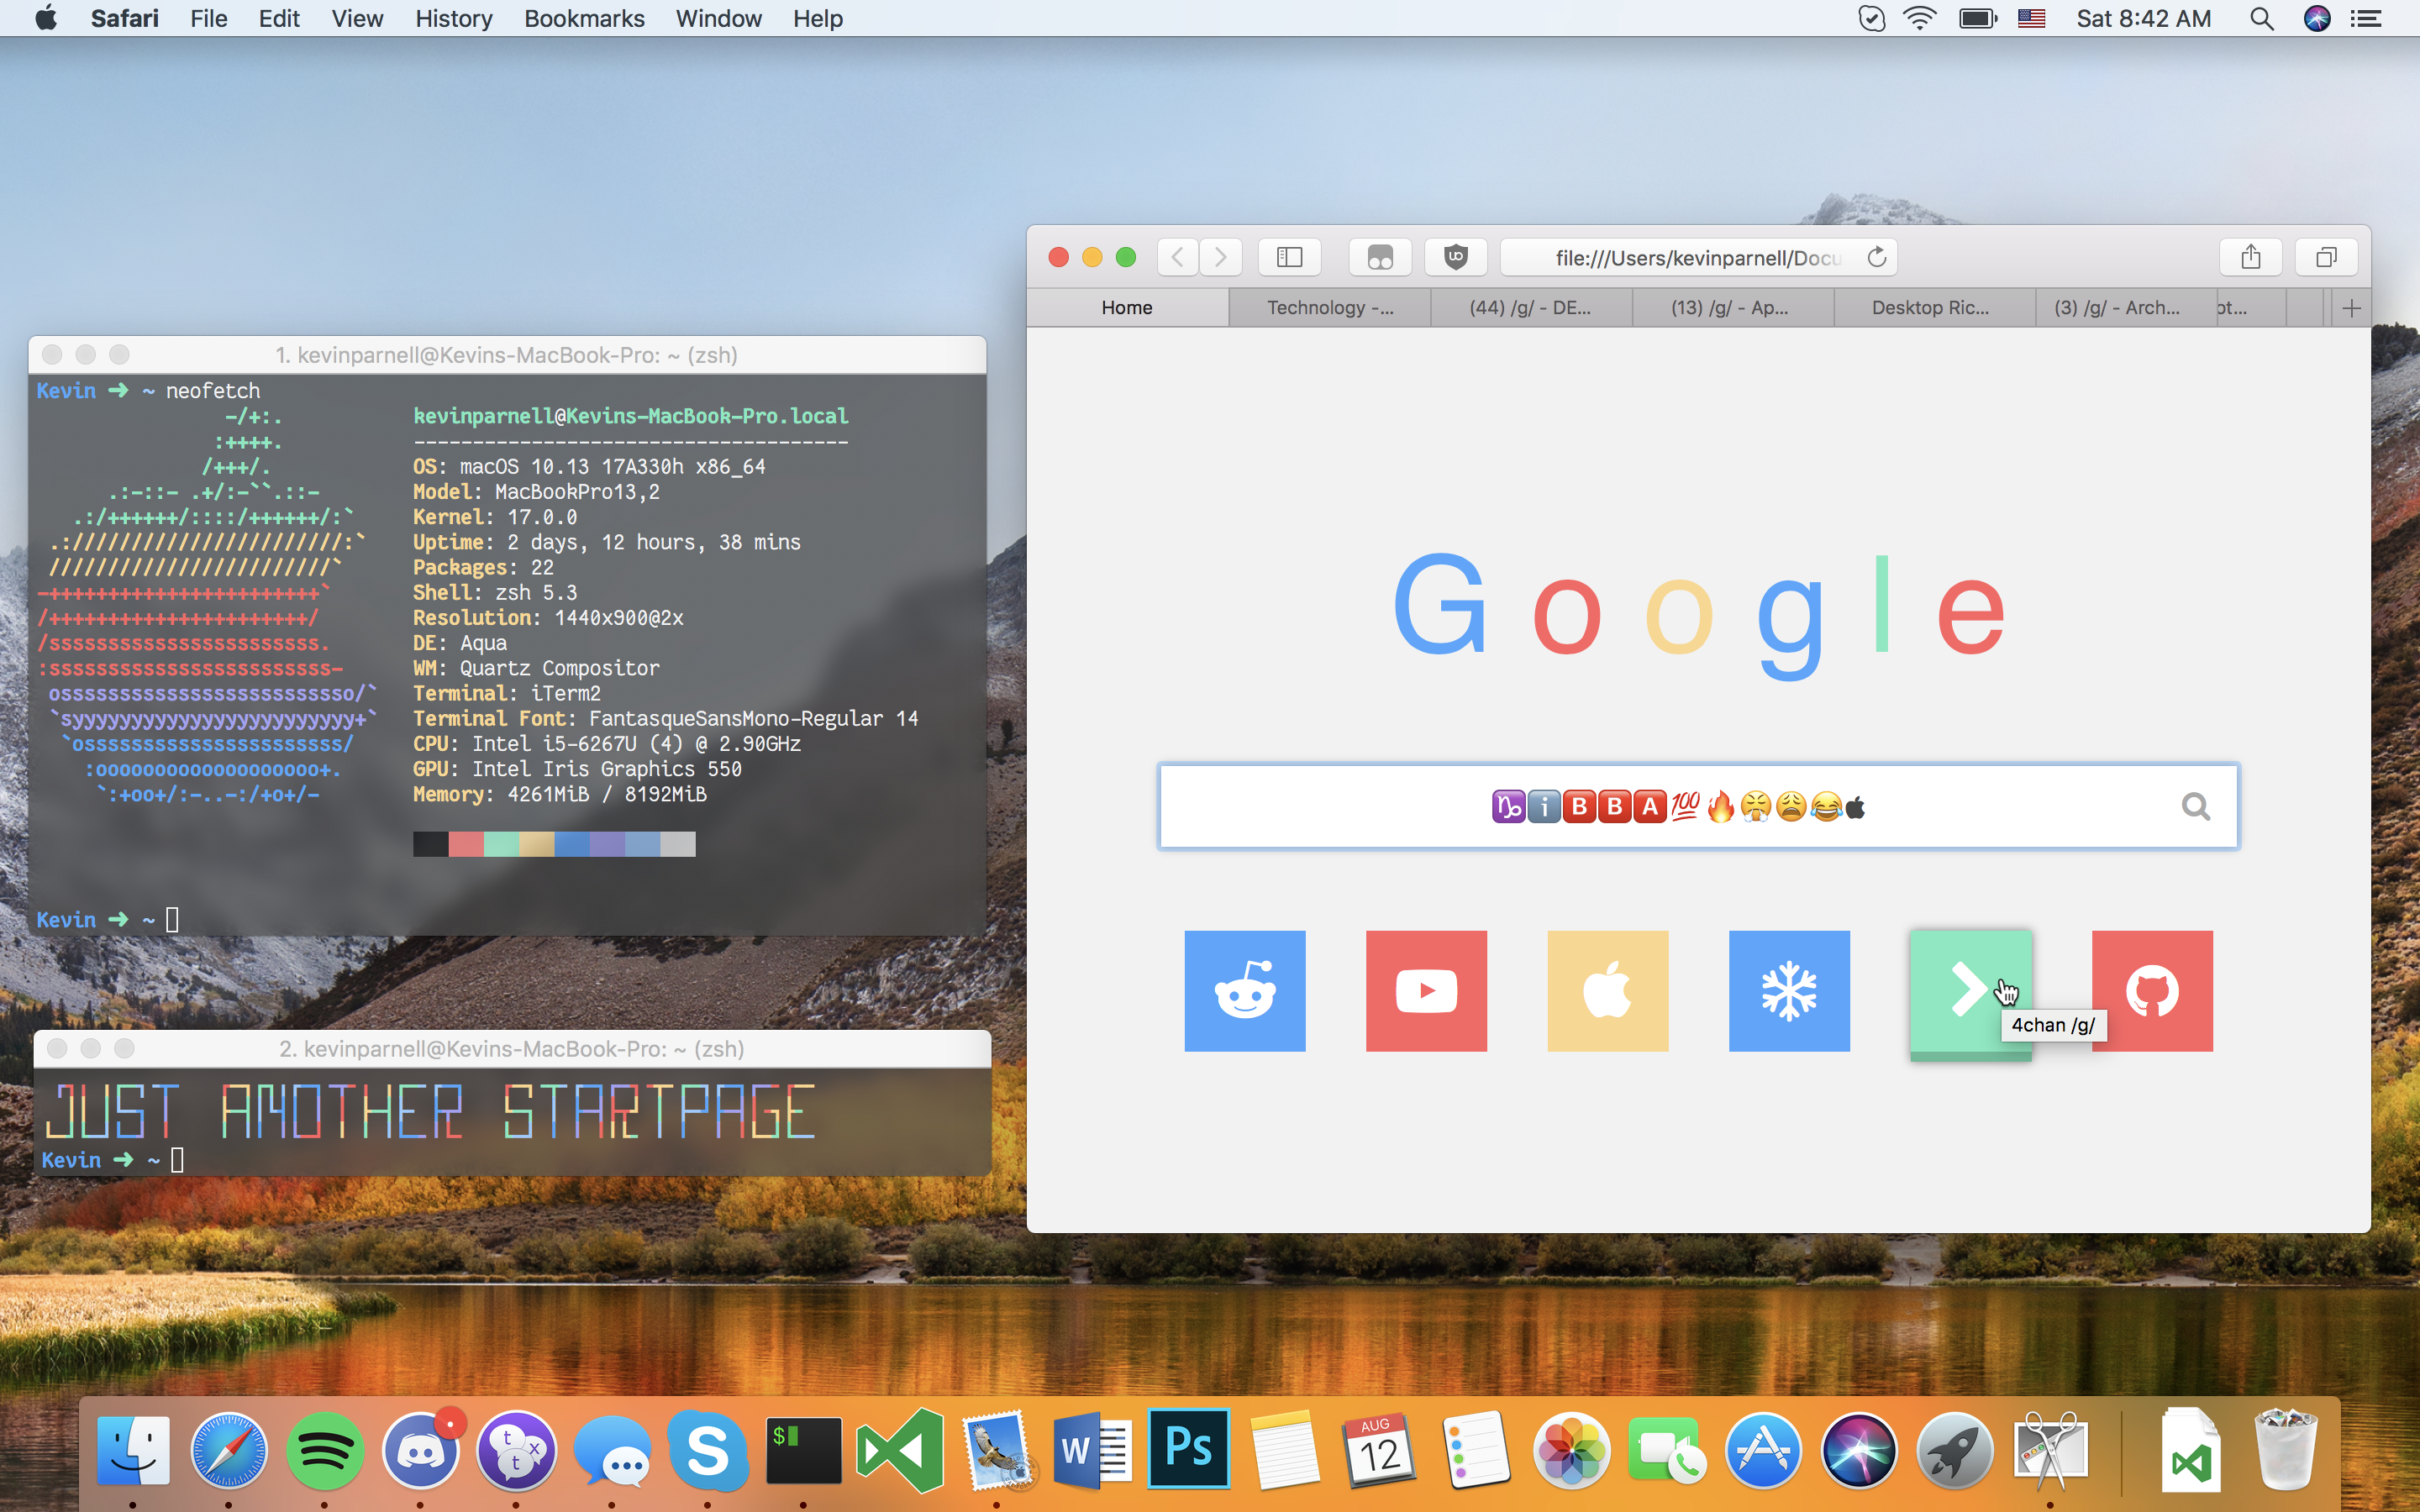
Task: Click the uBlock Origin shield icon
Action: click(x=1455, y=257)
